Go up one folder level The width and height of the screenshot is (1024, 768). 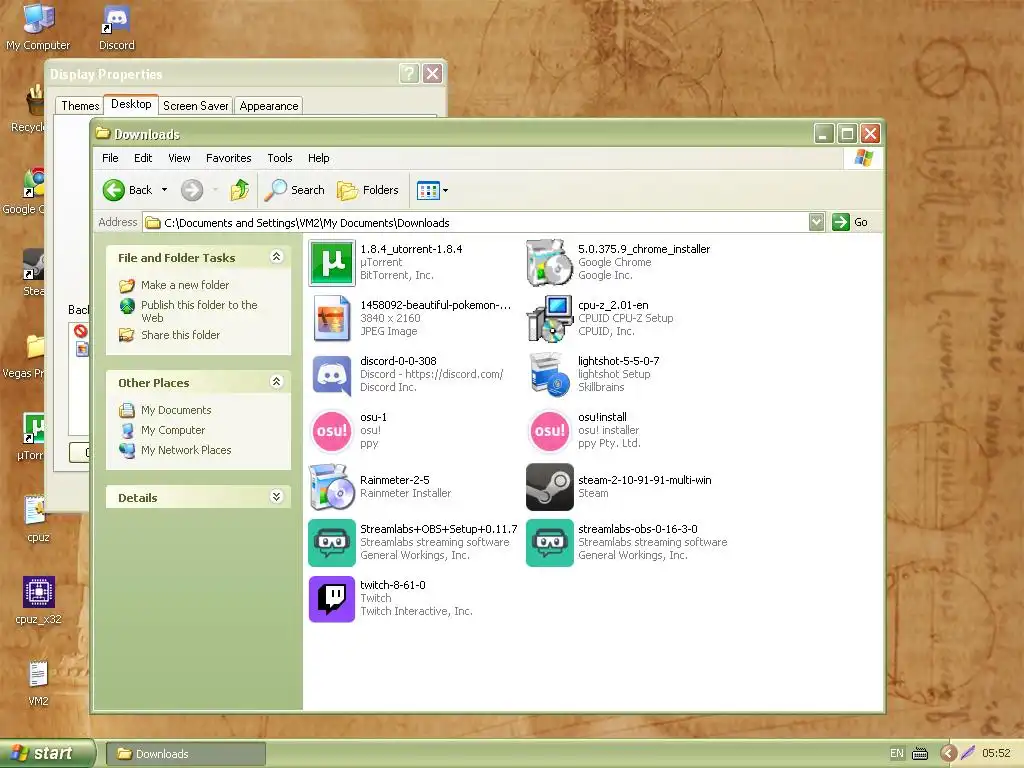[x=240, y=190]
